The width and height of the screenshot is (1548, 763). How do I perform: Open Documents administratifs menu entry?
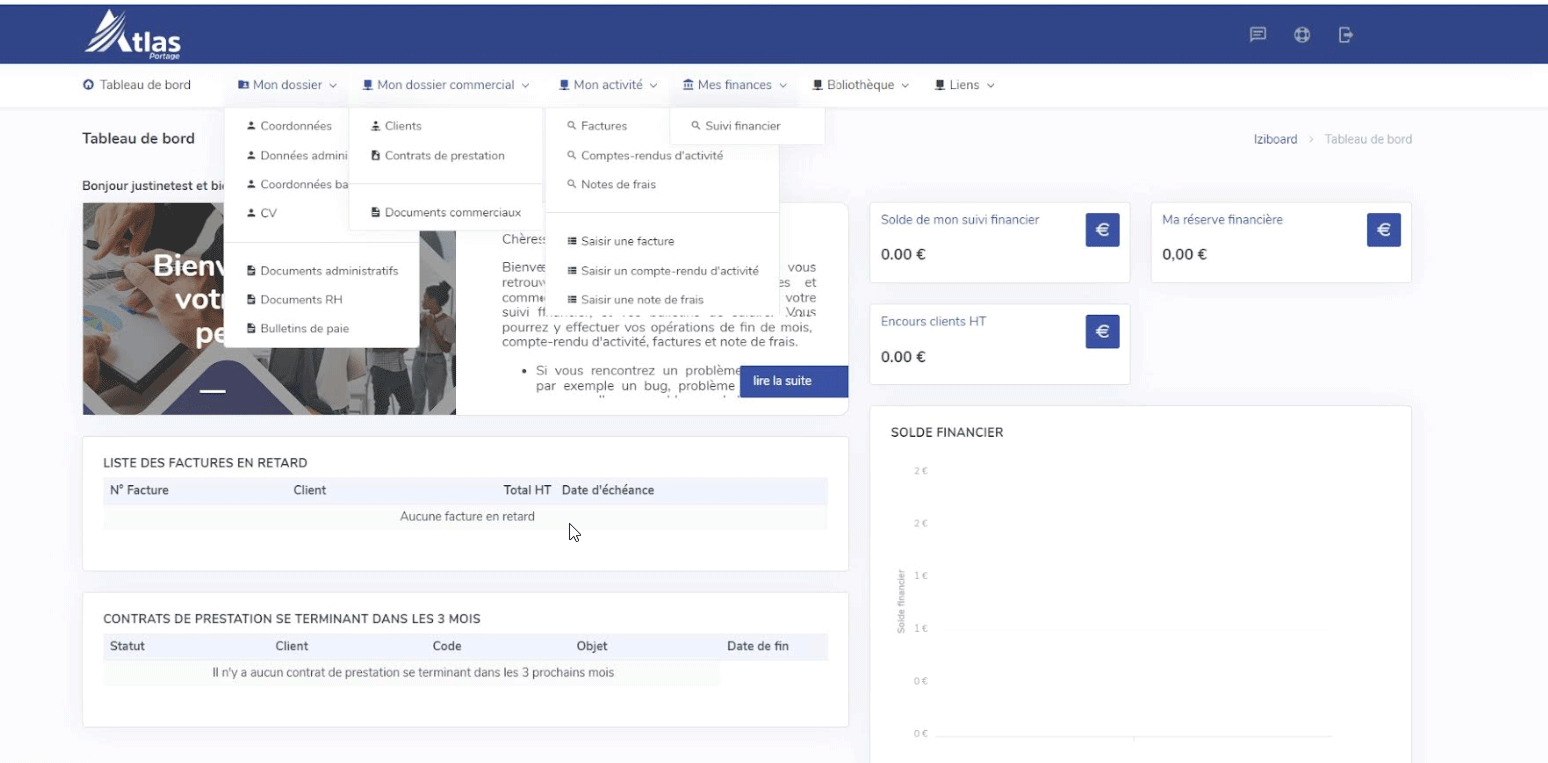322,271
